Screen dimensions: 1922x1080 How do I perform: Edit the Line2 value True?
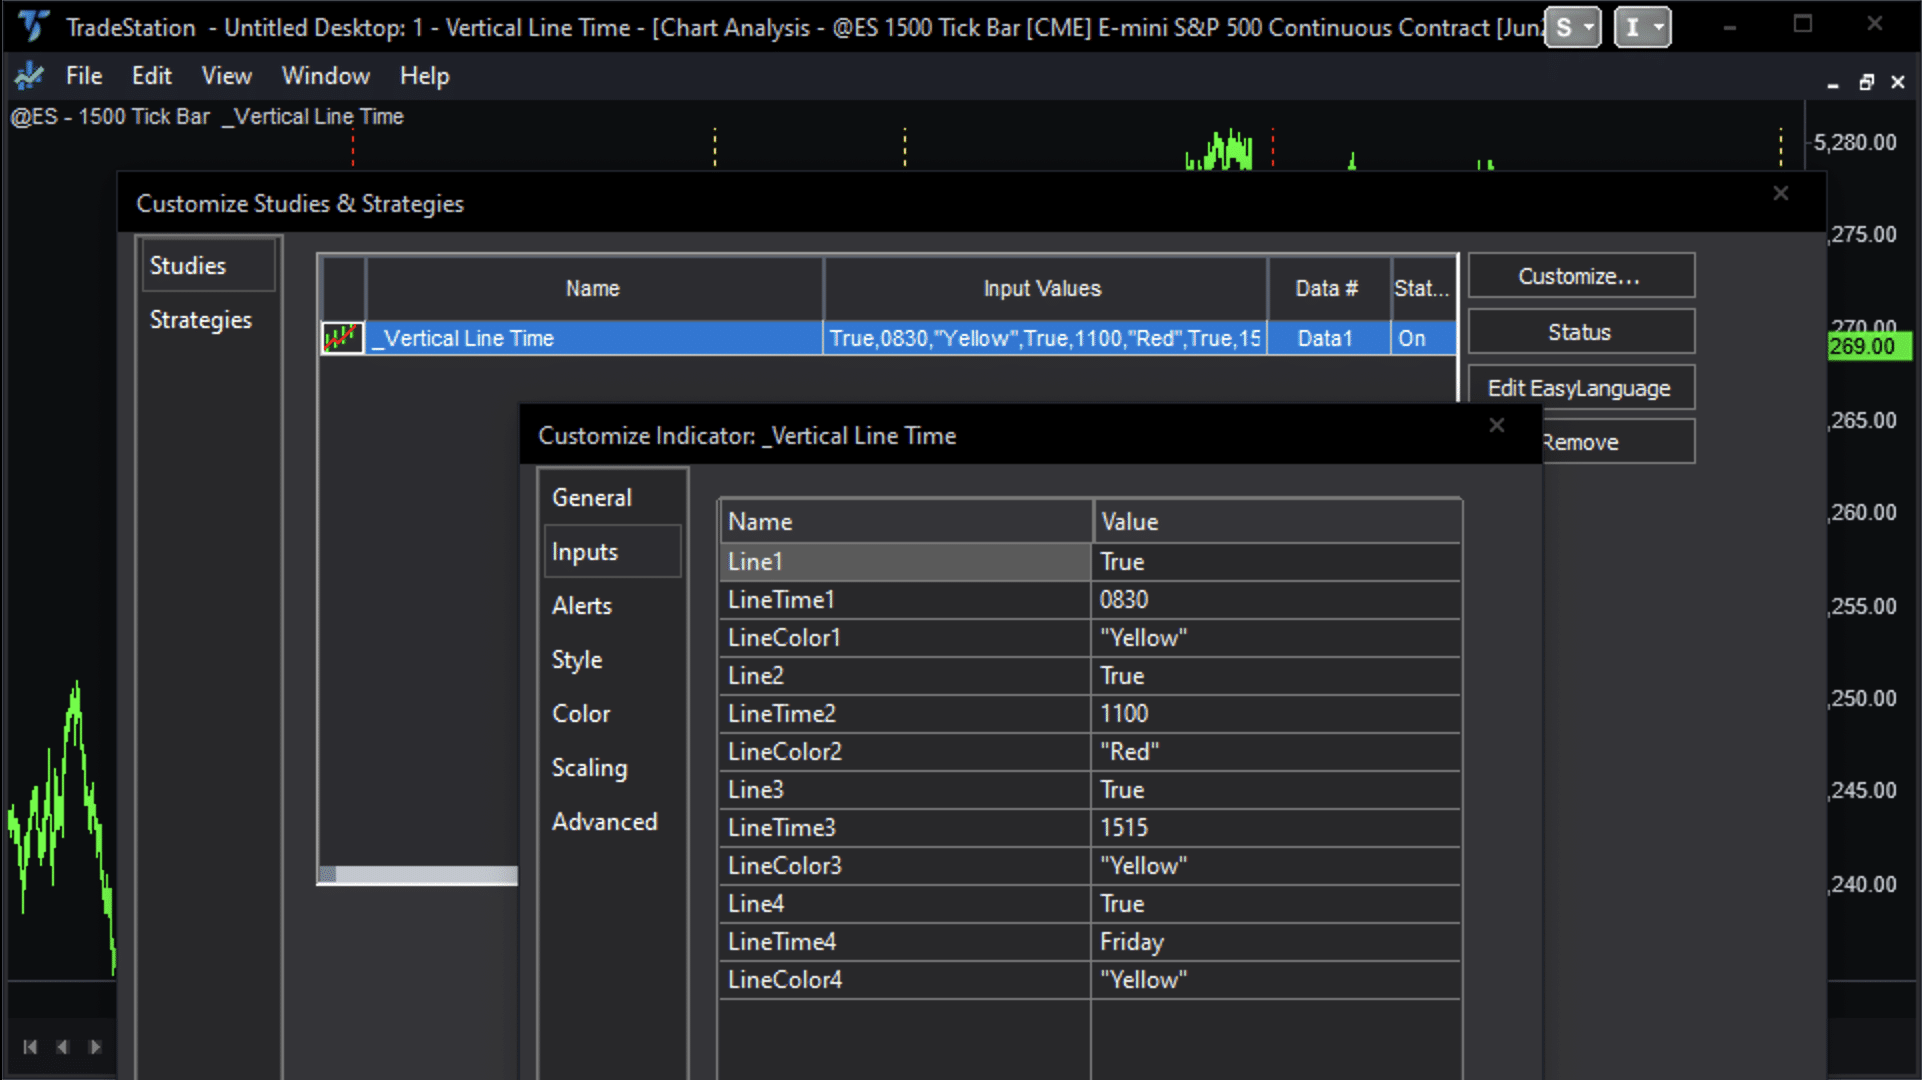click(1276, 676)
